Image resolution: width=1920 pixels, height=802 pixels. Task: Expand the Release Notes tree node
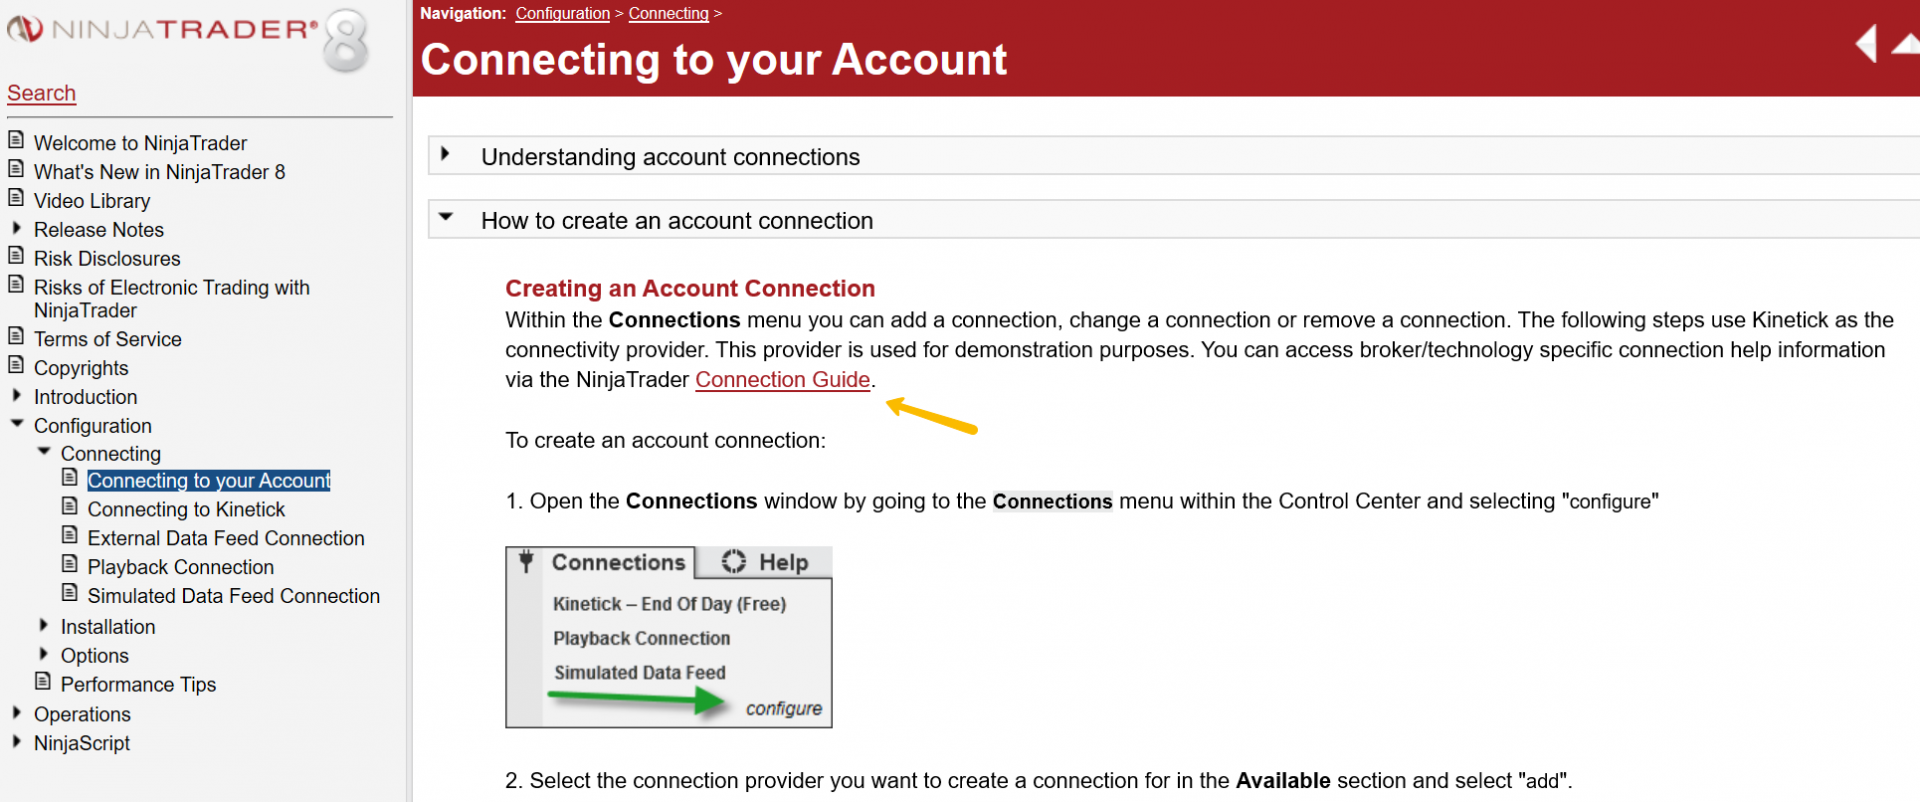[x=17, y=228]
